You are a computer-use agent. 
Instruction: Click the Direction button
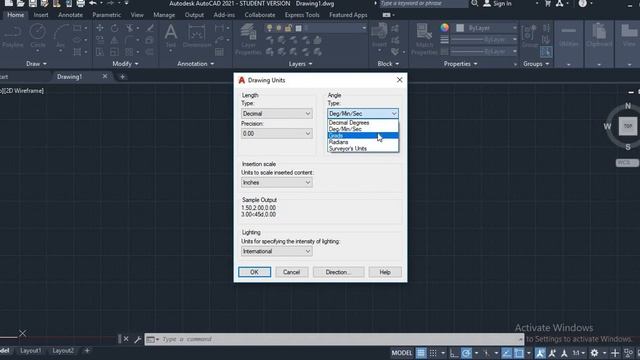338,272
